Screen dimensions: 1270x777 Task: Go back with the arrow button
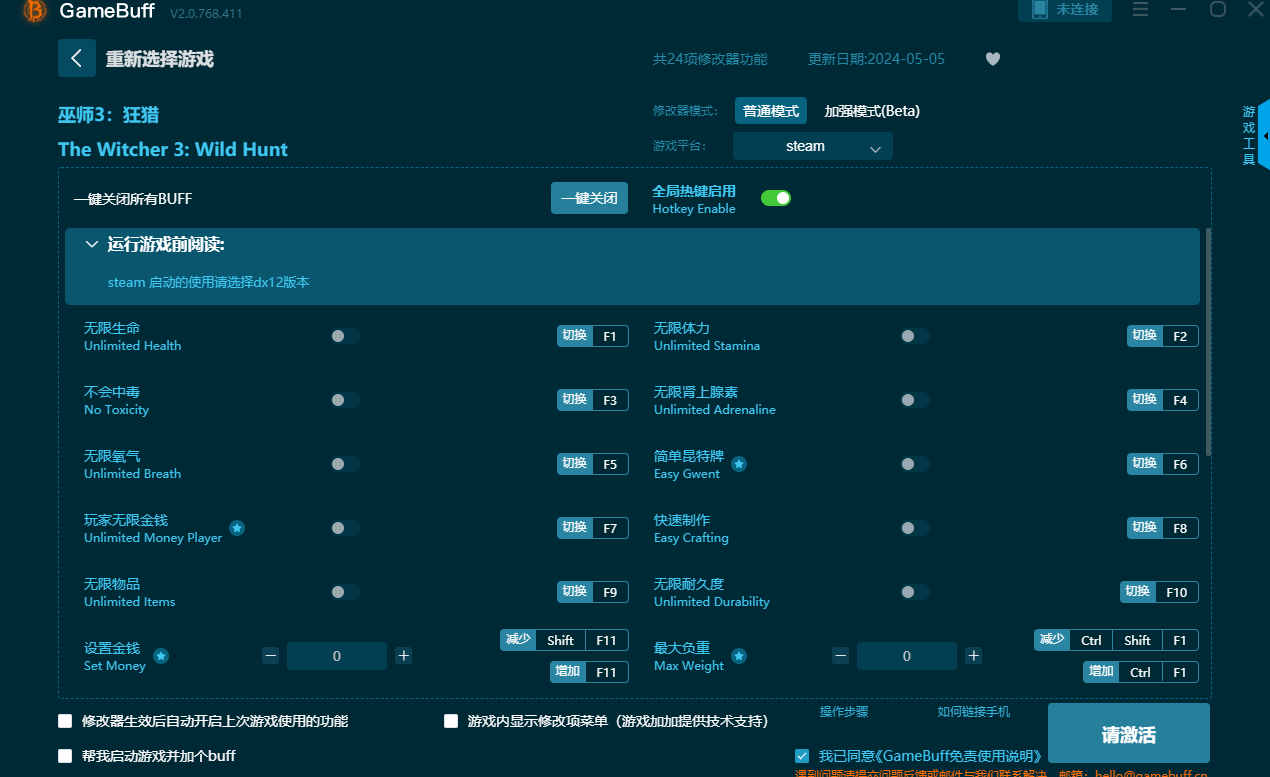77,58
